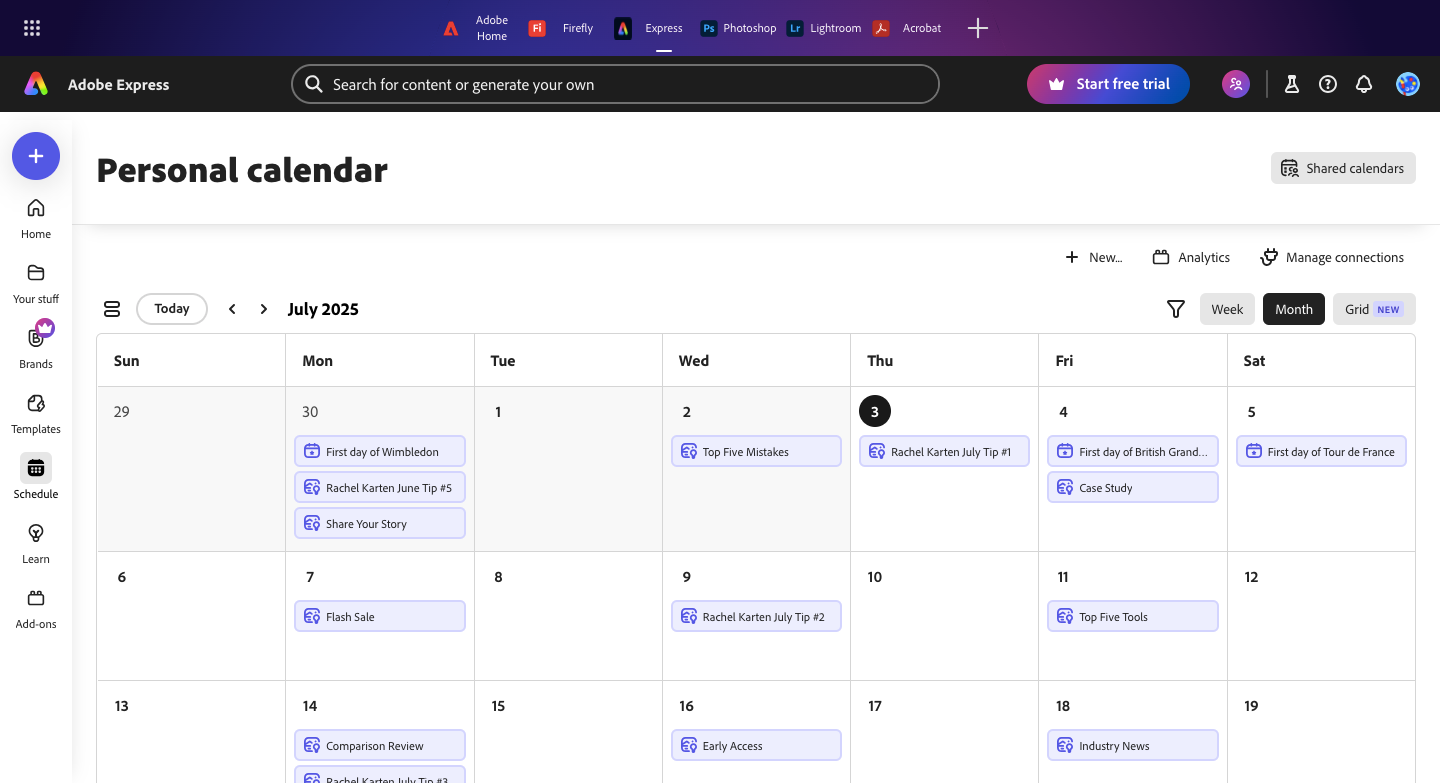Open Shared calendars
Image resolution: width=1440 pixels, height=783 pixels.
(1343, 168)
